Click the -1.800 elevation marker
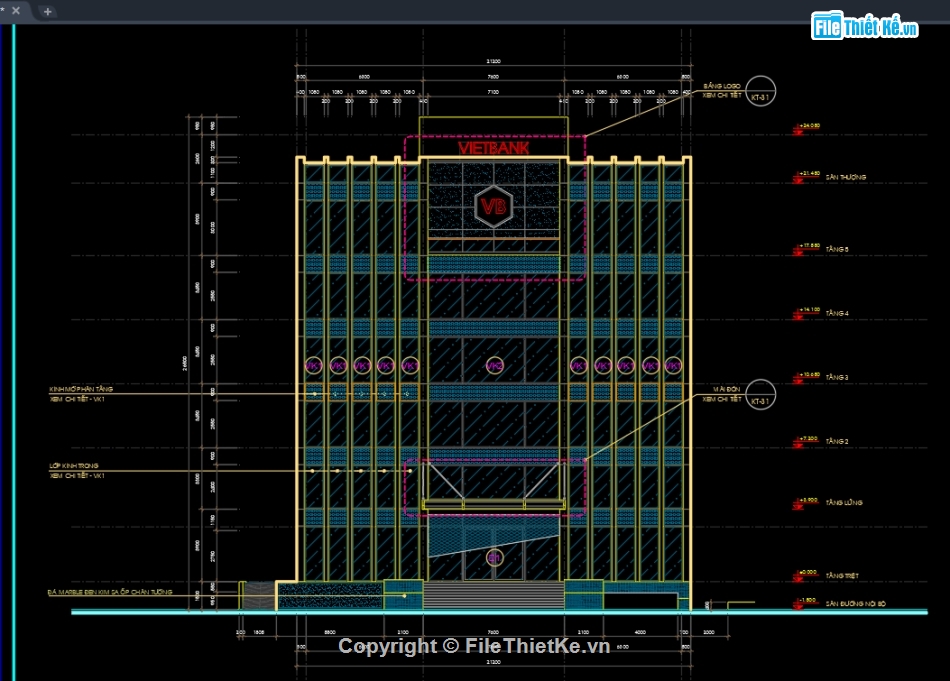This screenshot has height=681, width=950. pyautogui.click(x=806, y=602)
